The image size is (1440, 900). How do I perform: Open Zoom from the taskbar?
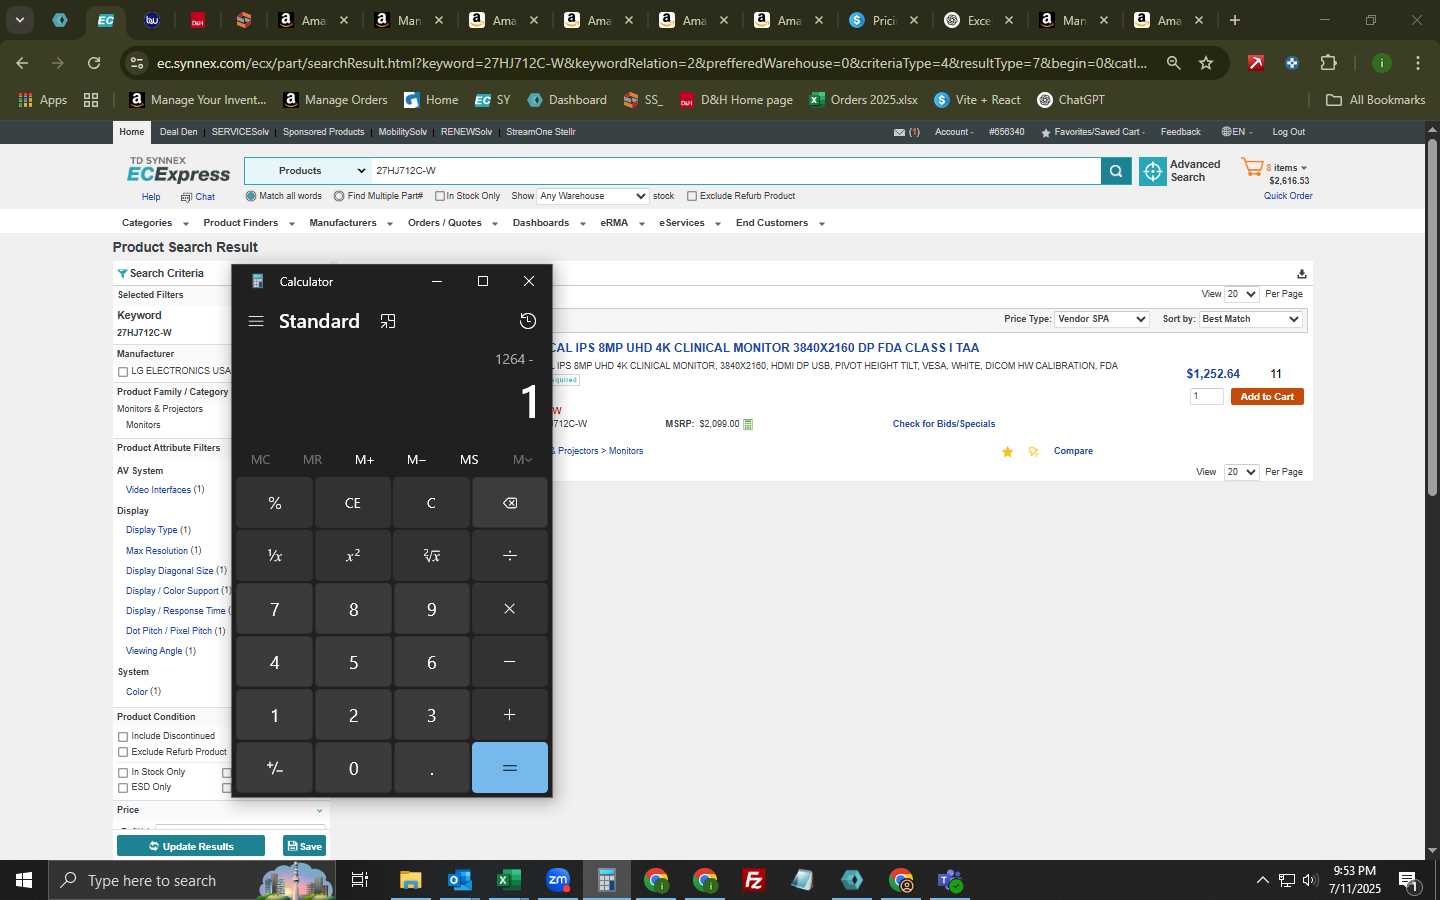pos(558,880)
